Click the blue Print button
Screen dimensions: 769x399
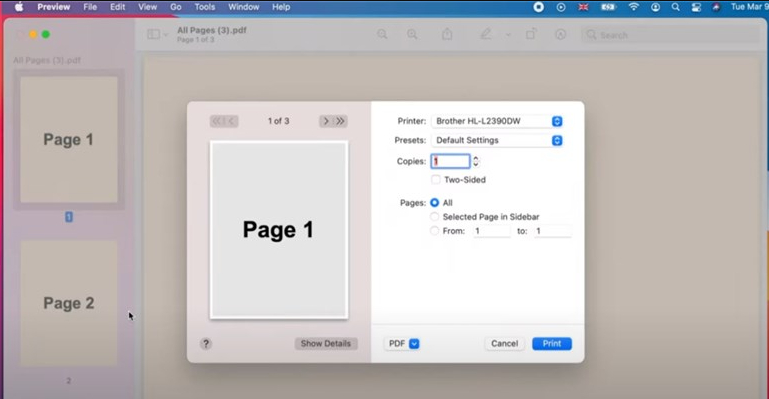(x=552, y=344)
